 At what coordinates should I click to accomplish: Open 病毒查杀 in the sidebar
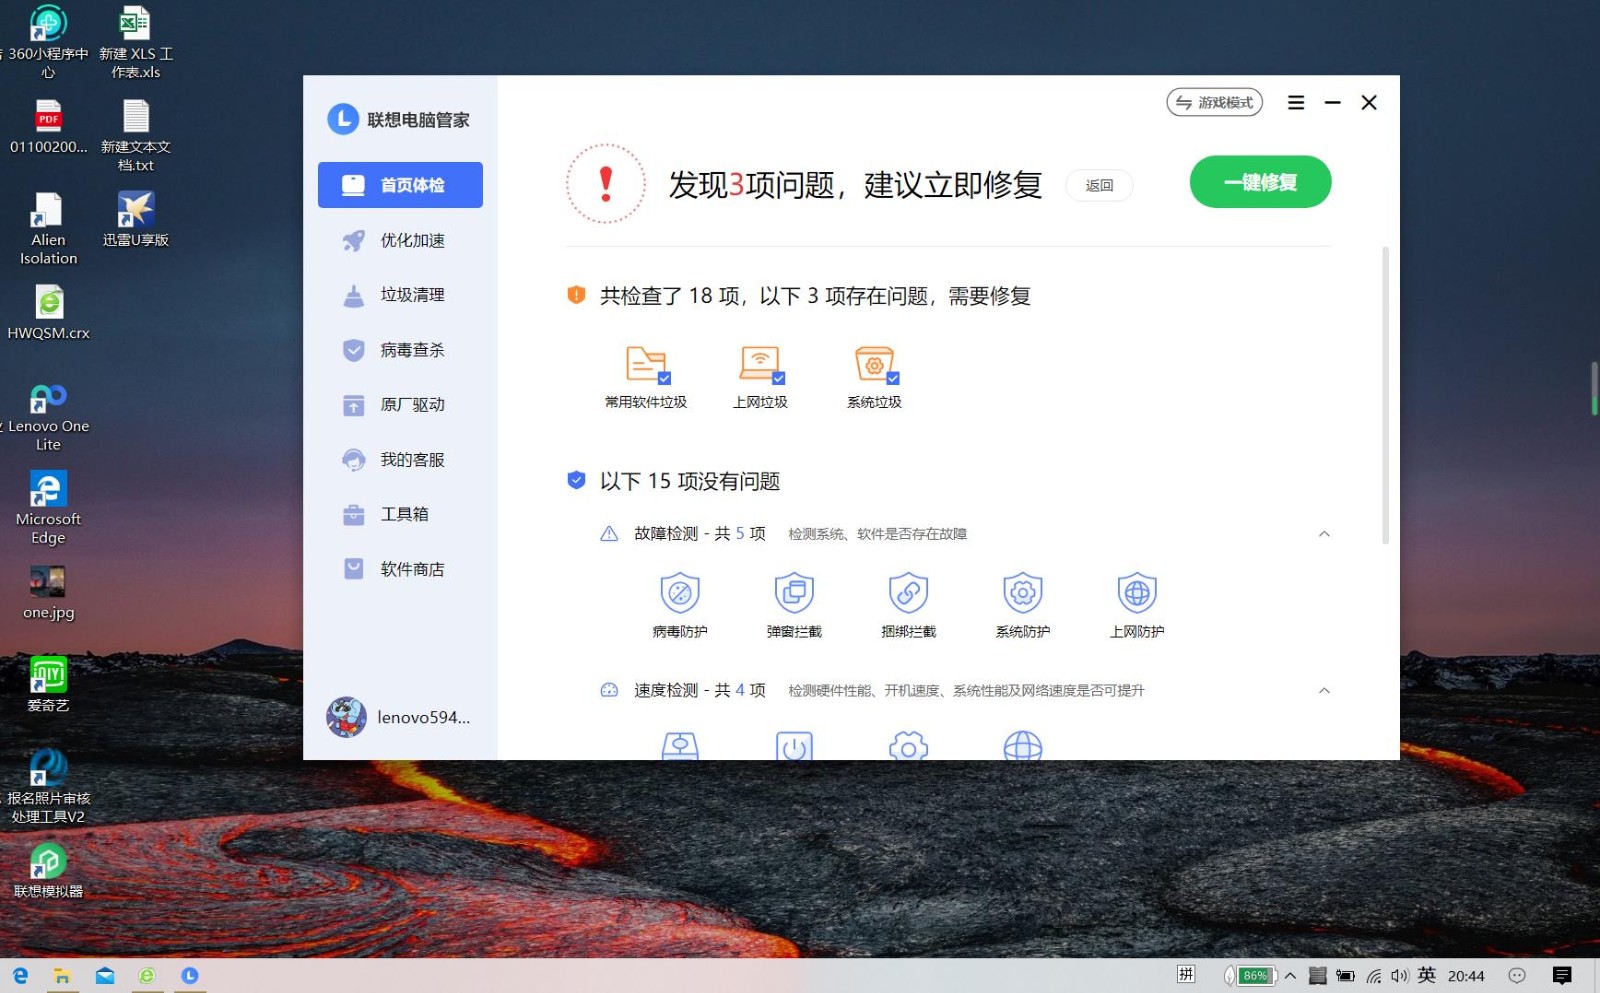(x=400, y=350)
